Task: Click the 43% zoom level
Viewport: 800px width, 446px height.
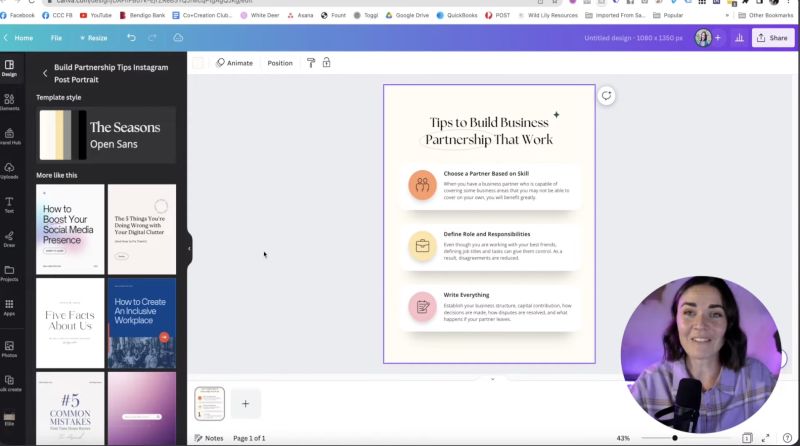Action: pos(623,438)
